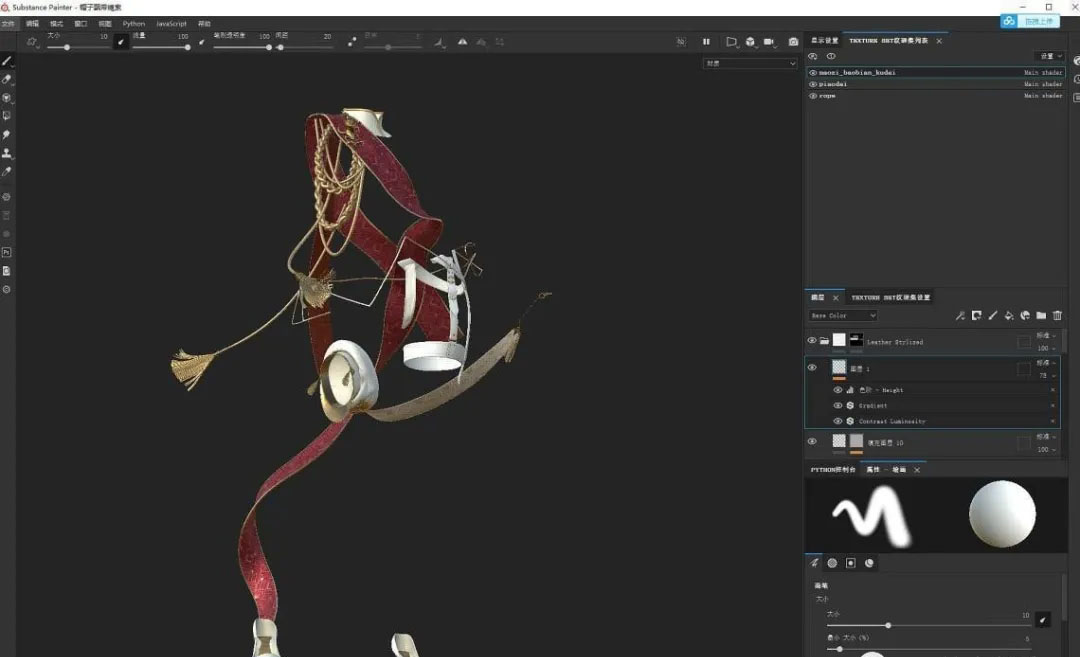1080x657 pixels.
Task: Toggle visibility of Contrast Luminosity filter
Action: click(x=838, y=421)
